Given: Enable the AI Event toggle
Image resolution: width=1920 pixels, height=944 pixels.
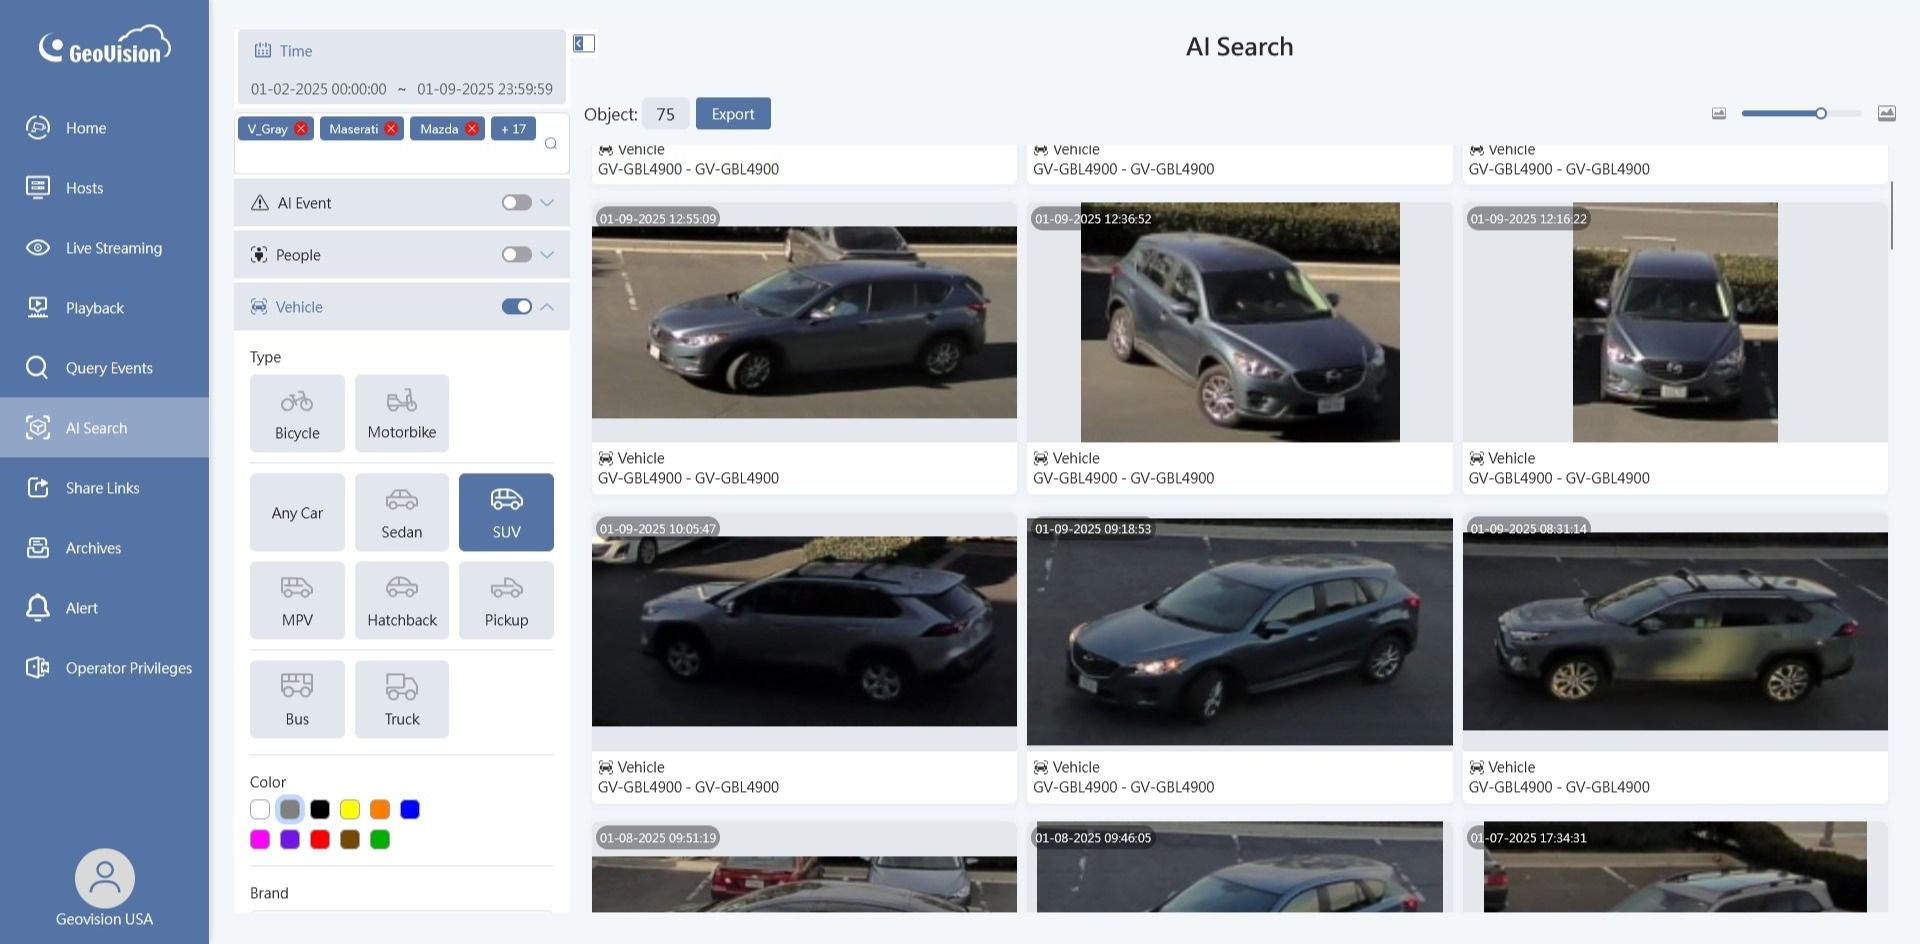Looking at the screenshot, I should pyautogui.click(x=516, y=203).
